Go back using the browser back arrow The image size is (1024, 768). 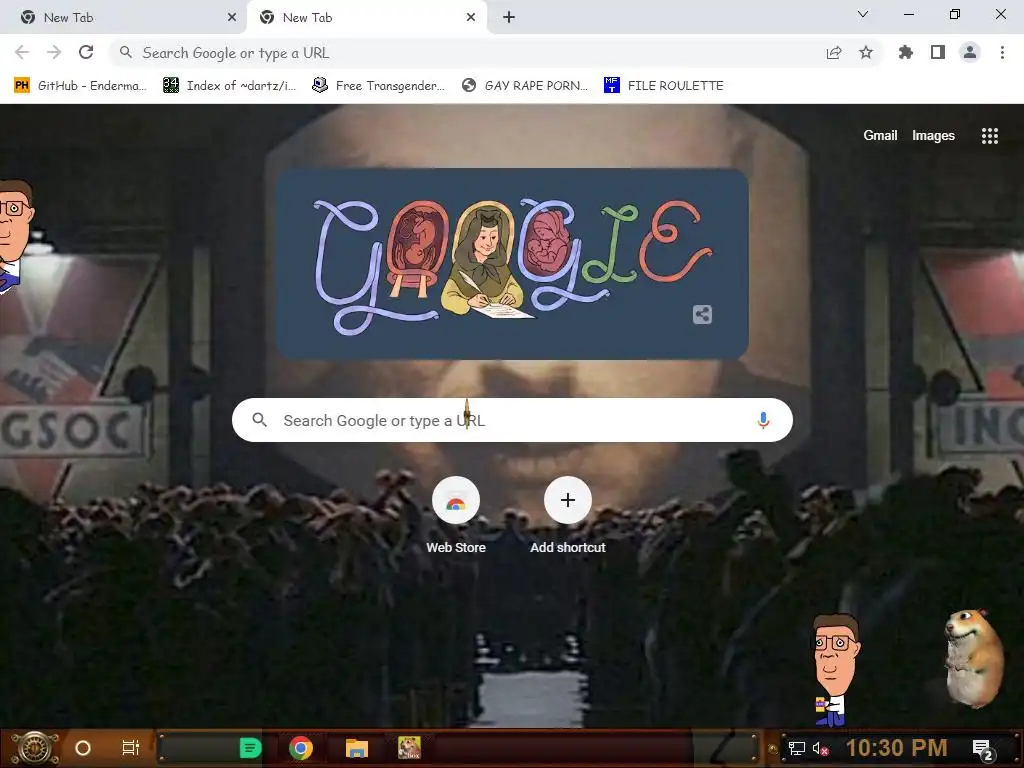coord(22,52)
